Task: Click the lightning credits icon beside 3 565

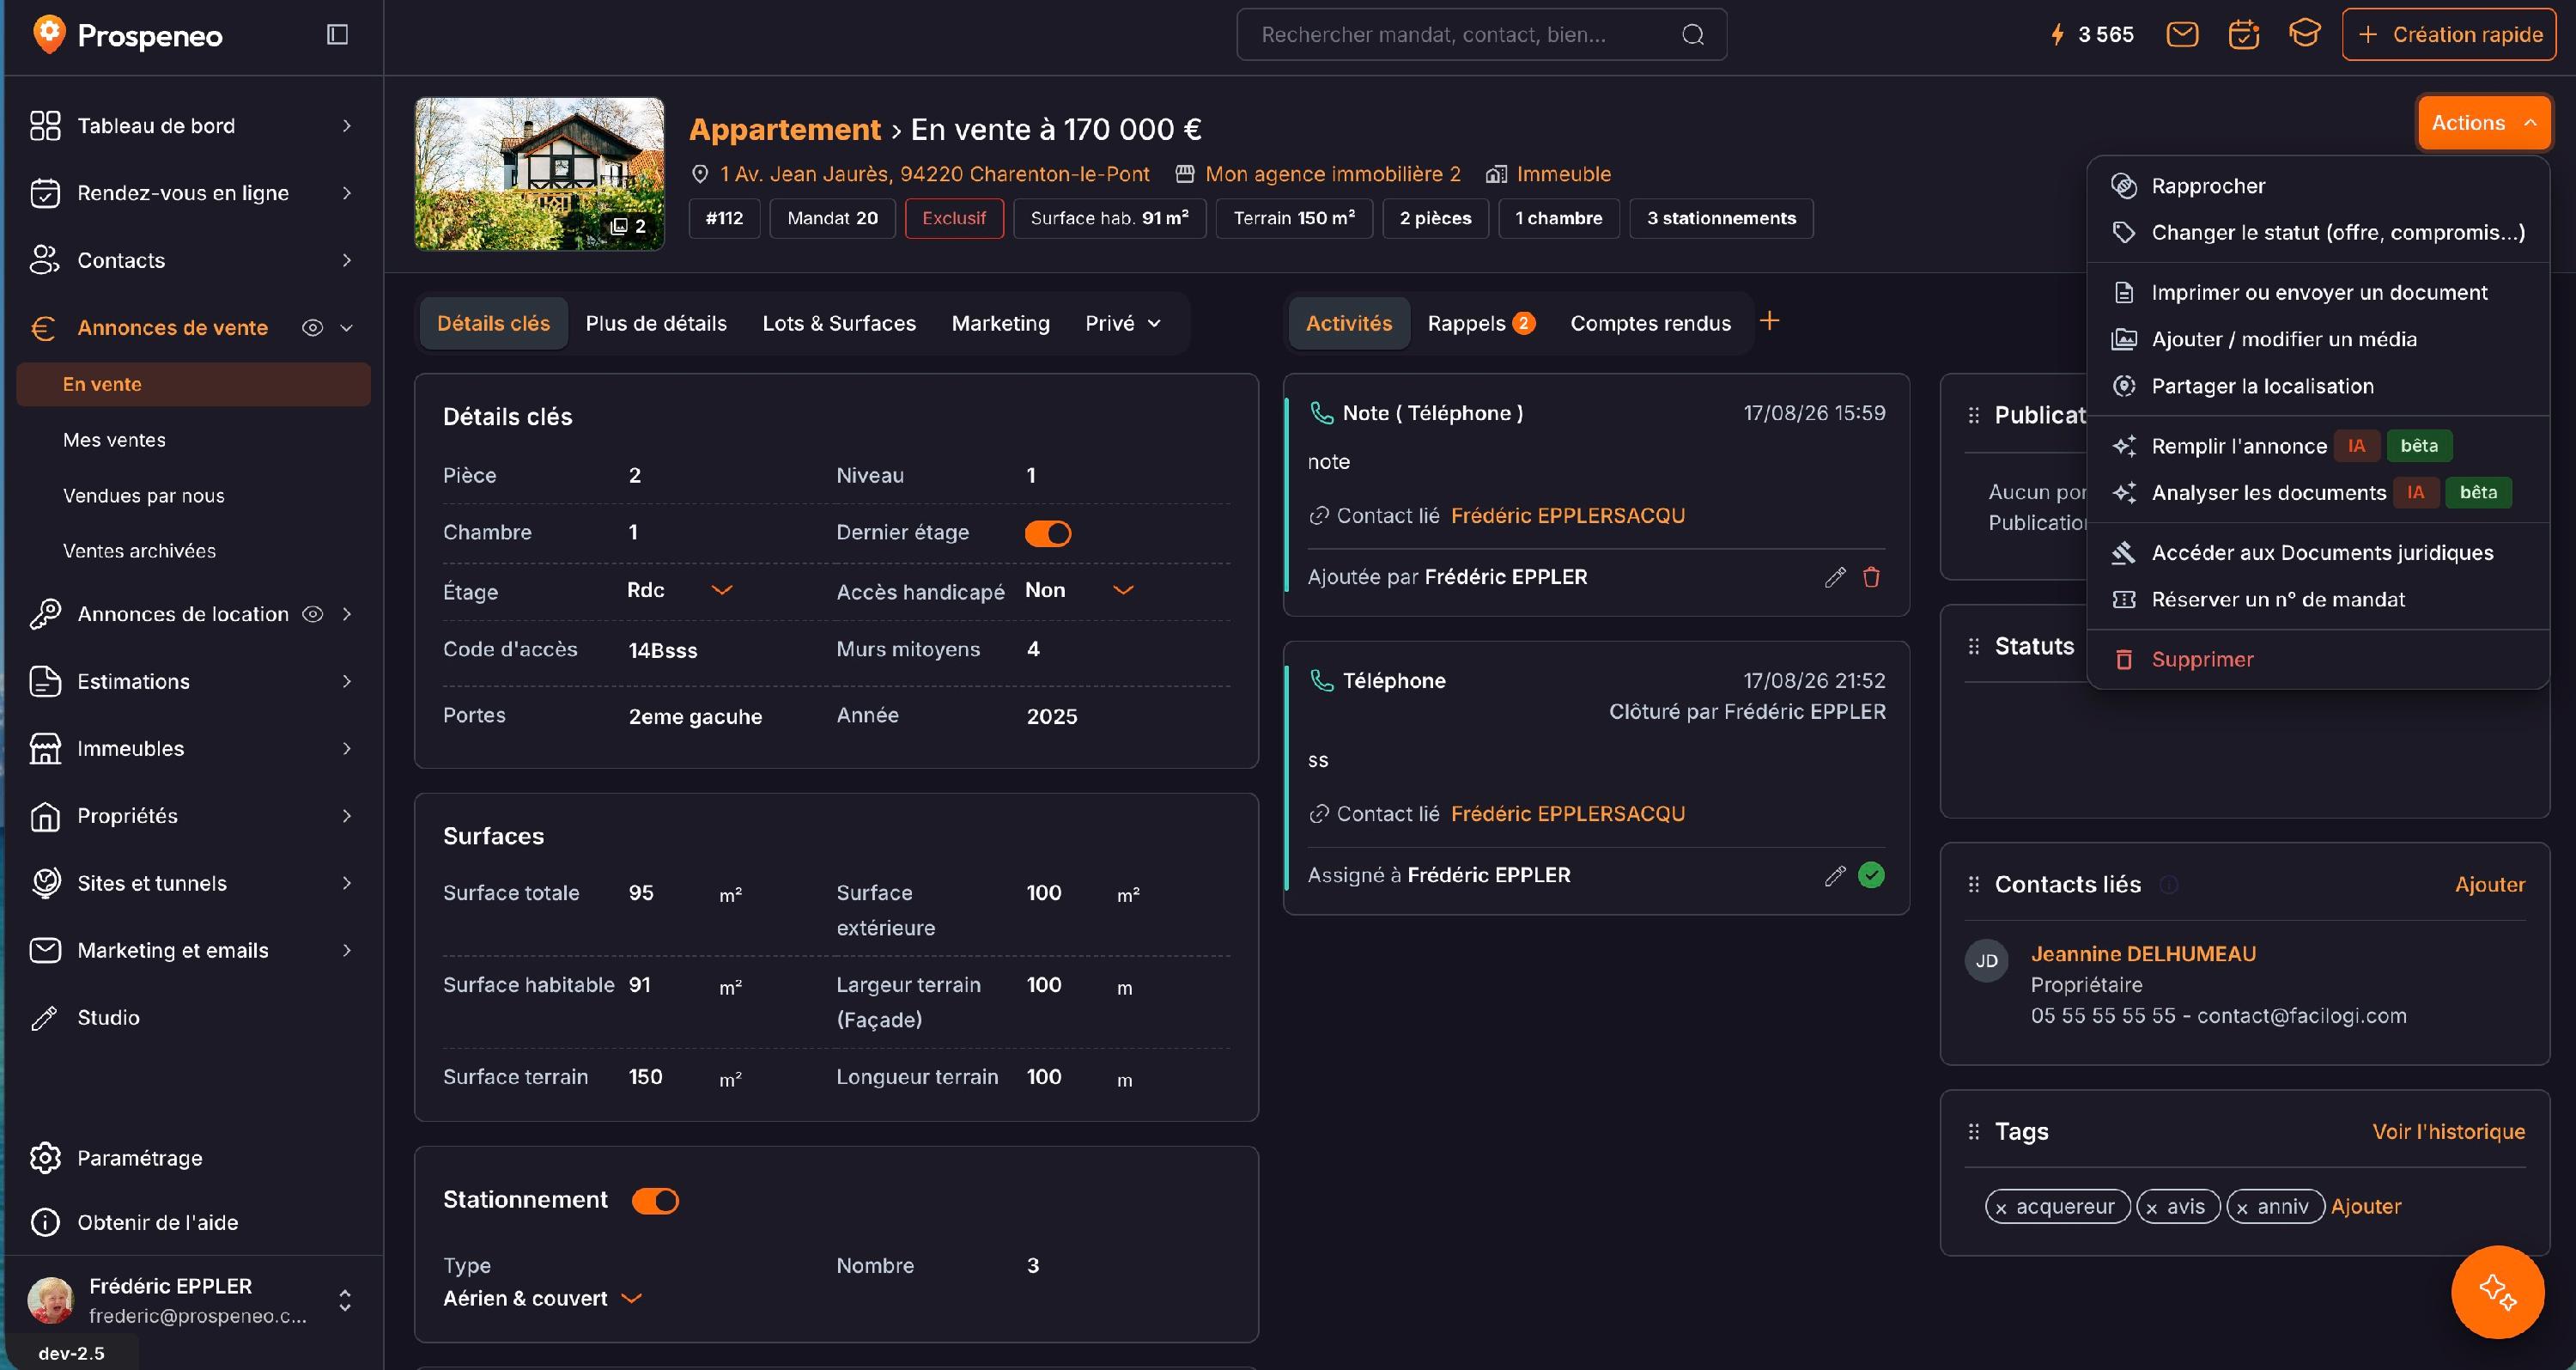Action: pyautogui.click(x=2057, y=35)
